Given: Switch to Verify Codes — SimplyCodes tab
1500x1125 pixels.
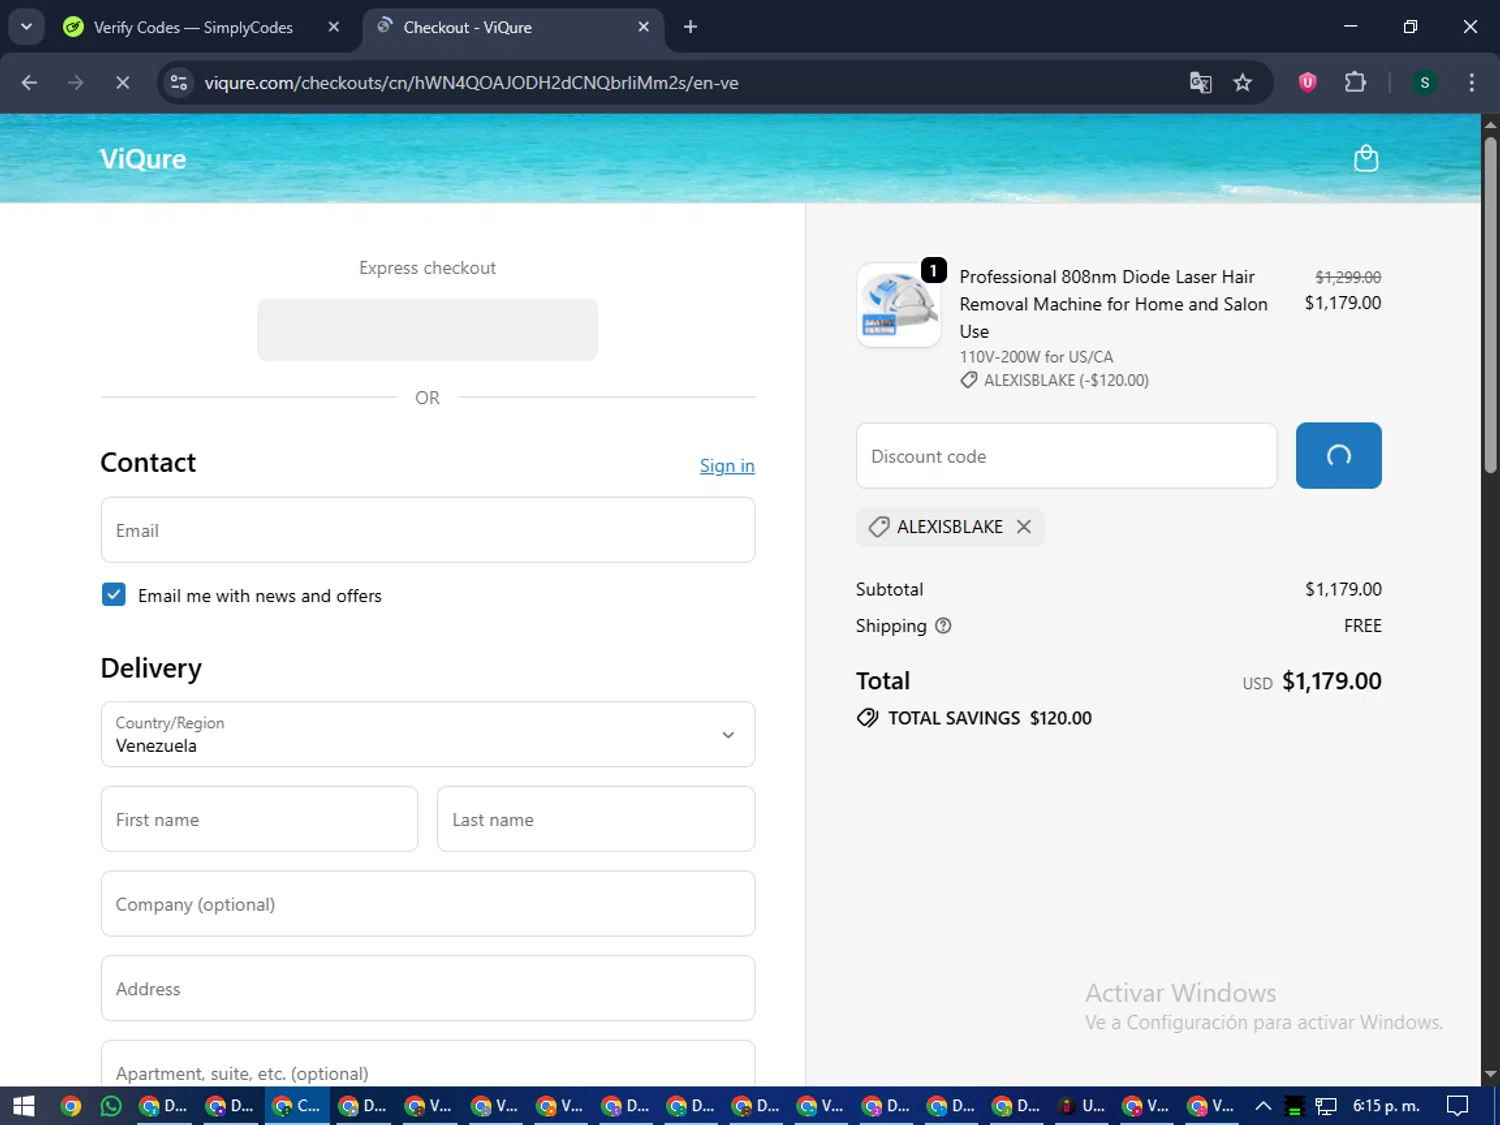Looking at the screenshot, I should [x=193, y=27].
